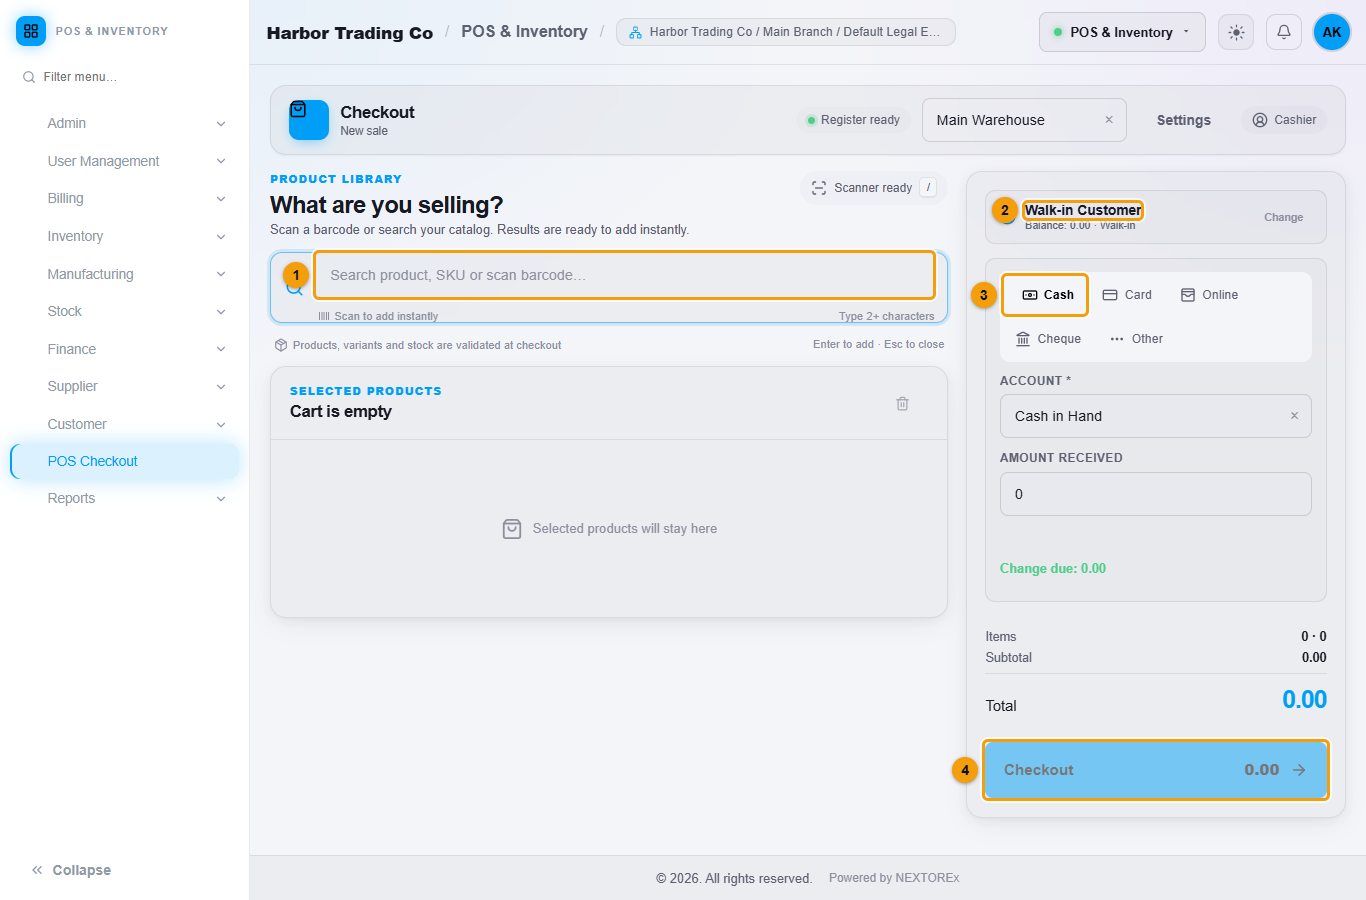The height and width of the screenshot is (900, 1366).
Task: Open the POS & Inventory module dropdown
Action: tap(1122, 32)
